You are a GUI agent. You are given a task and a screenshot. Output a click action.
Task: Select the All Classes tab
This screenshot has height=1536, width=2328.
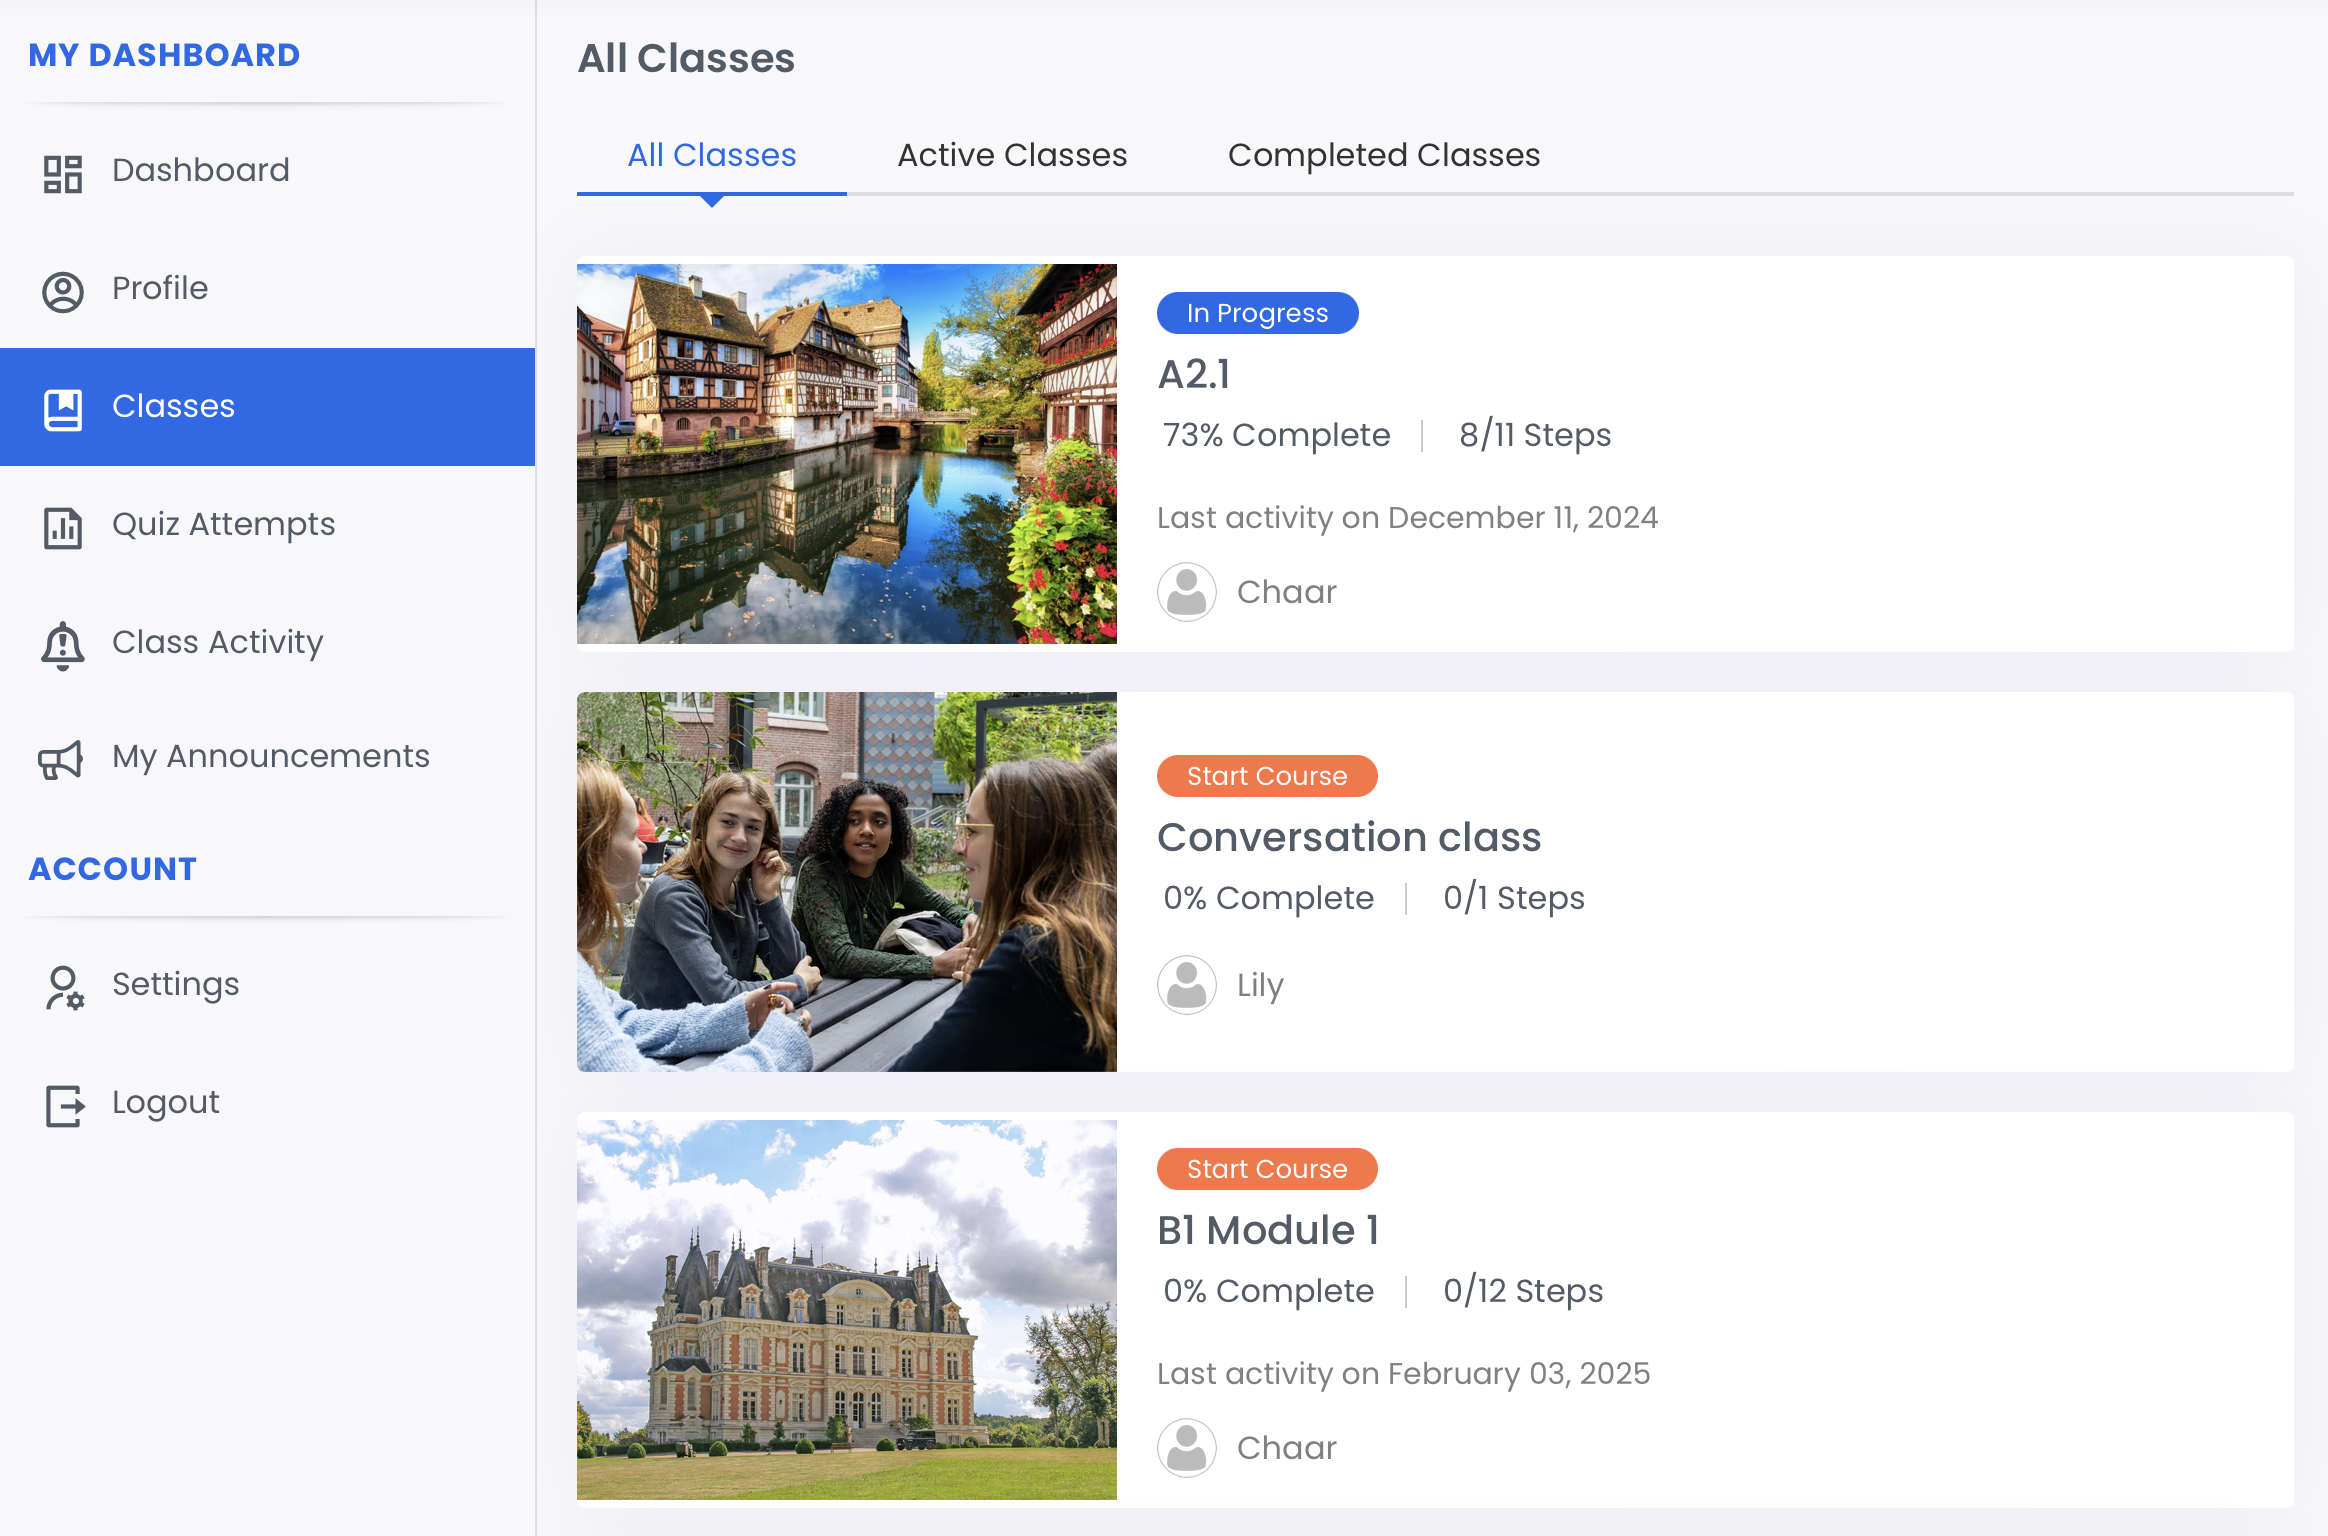coord(711,155)
